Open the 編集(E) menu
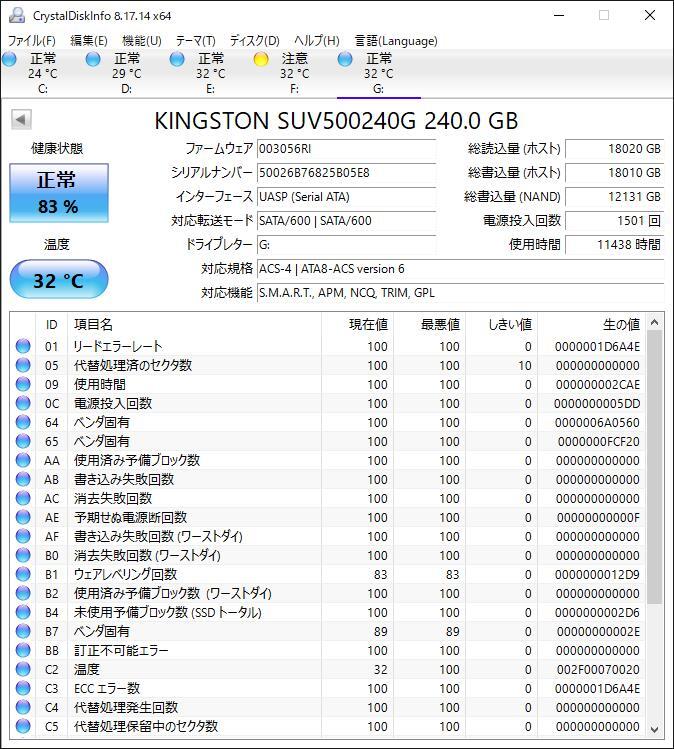The height and width of the screenshot is (749, 674). tap(89, 41)
